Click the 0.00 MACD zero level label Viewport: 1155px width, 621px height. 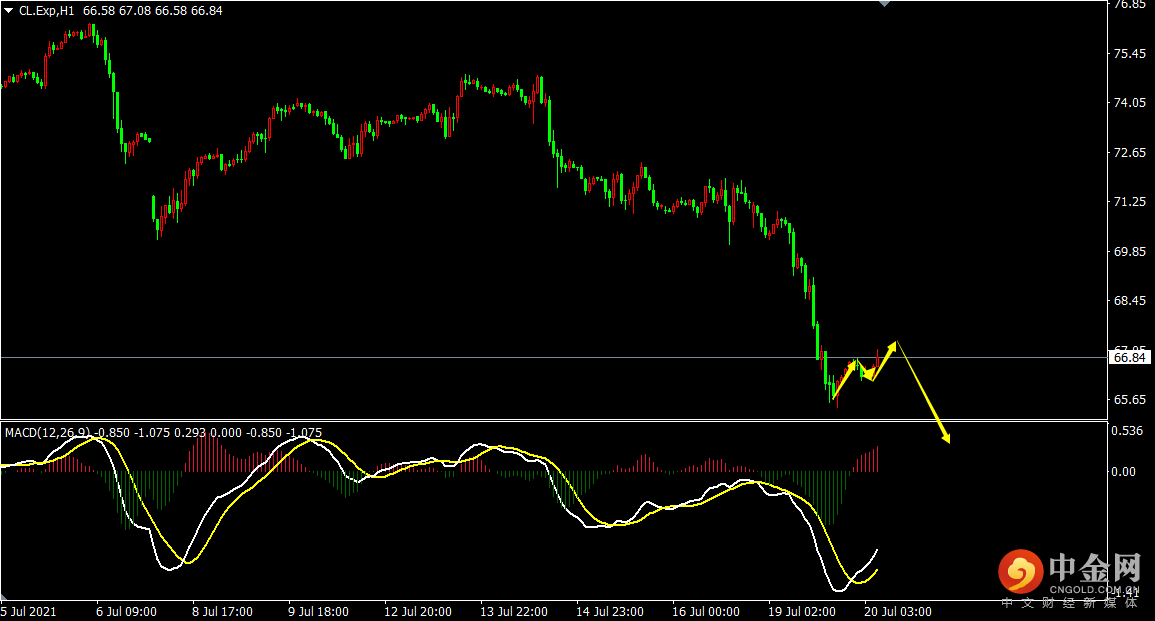coord(1126,472)
